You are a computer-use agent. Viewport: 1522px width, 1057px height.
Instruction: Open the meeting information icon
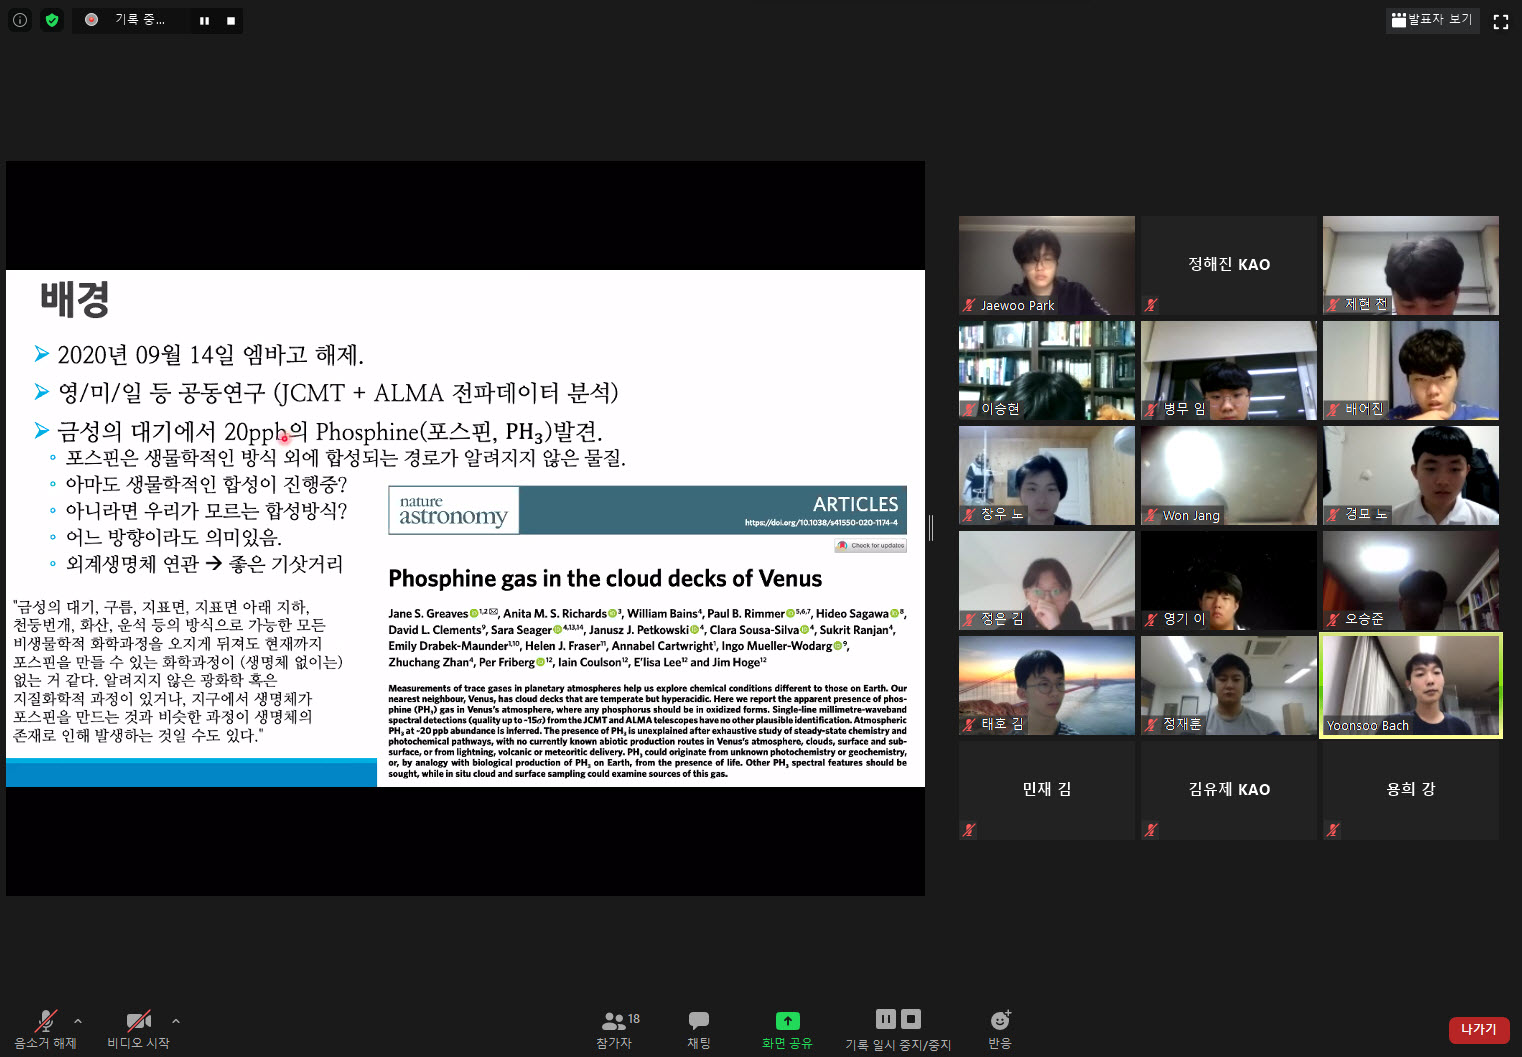click(20, 20)
